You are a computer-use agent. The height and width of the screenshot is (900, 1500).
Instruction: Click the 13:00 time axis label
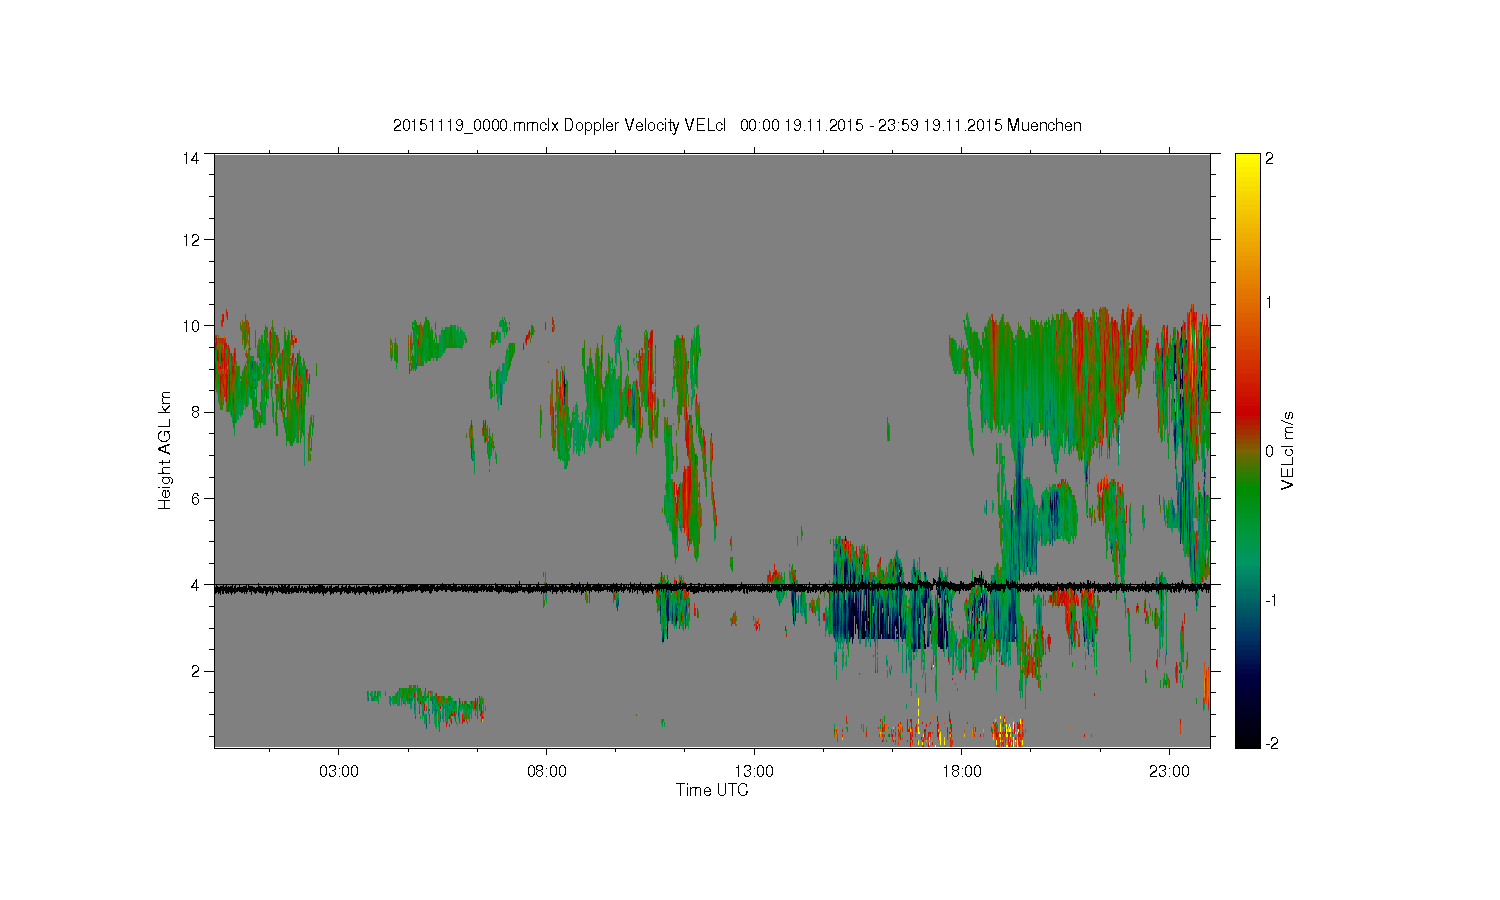[x=754, y=772]
